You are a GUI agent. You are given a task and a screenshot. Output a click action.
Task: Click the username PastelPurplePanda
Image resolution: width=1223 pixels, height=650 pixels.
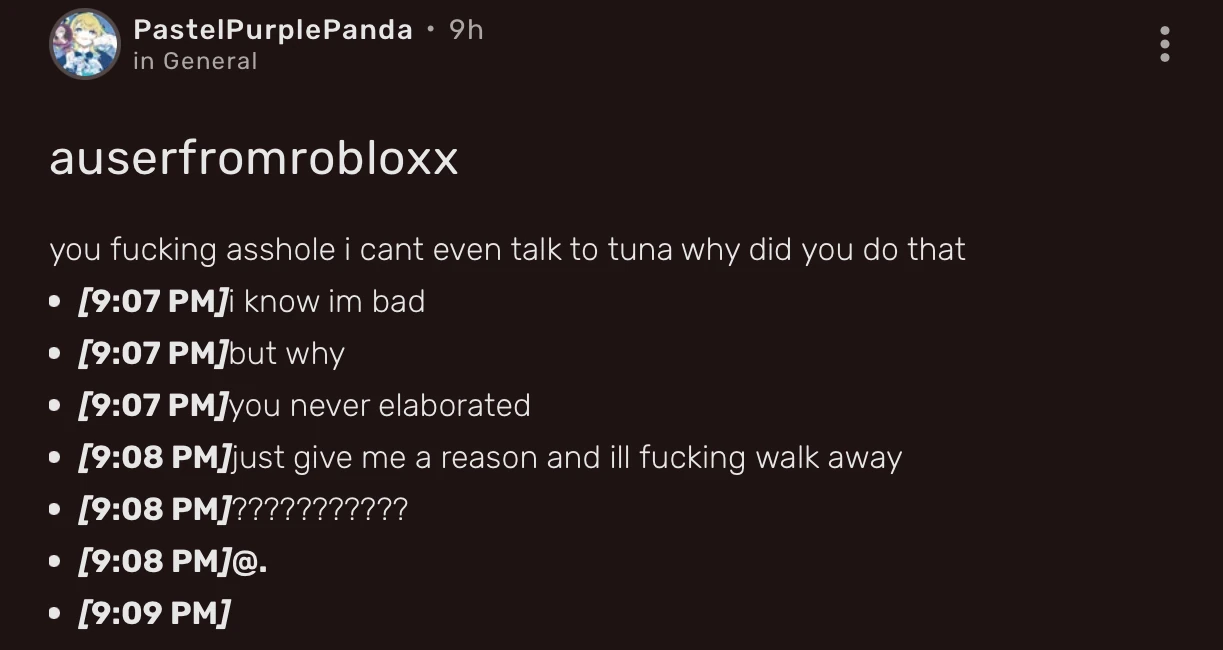click(273, 29)
